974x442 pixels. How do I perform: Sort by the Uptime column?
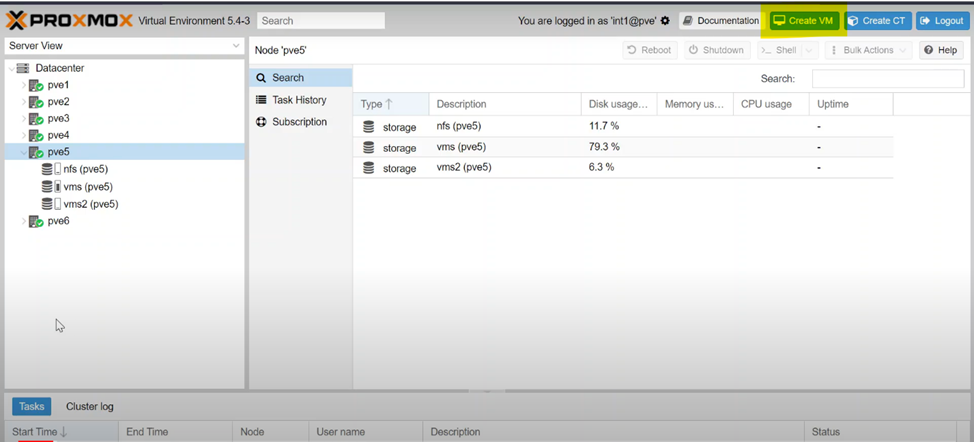pos(851,104)
